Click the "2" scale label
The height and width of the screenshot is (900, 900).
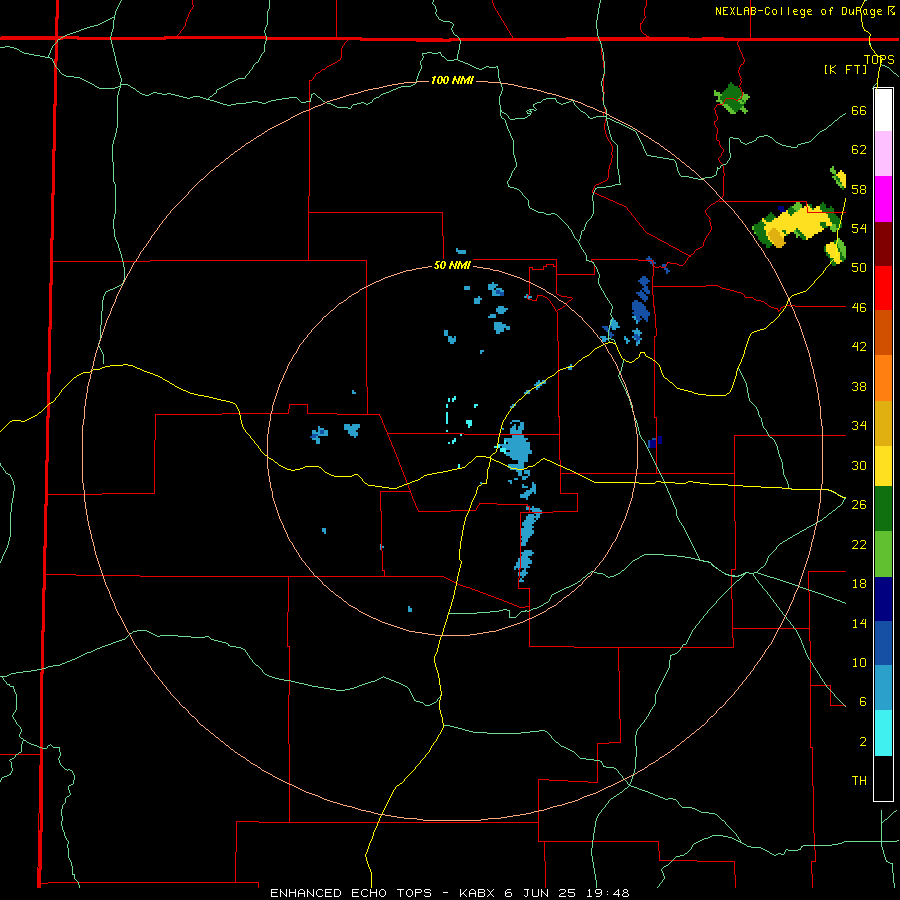click(x=863, y=742)
